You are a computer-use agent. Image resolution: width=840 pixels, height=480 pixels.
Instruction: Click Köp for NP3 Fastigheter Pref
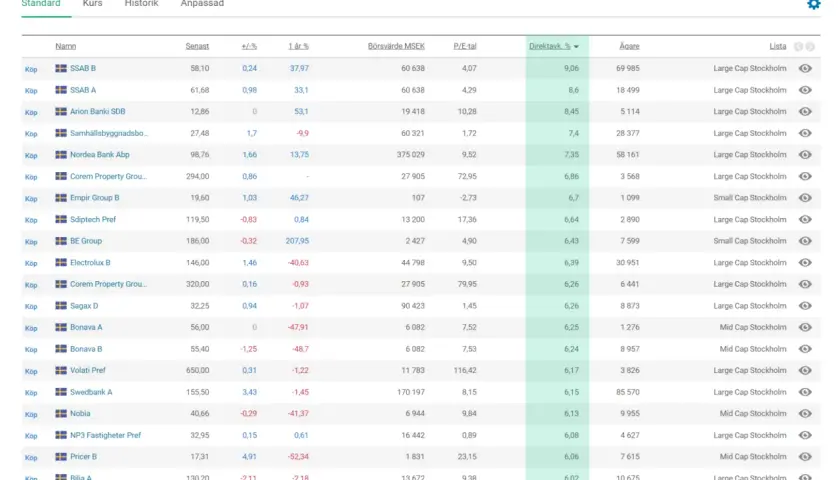coord(31,436)
